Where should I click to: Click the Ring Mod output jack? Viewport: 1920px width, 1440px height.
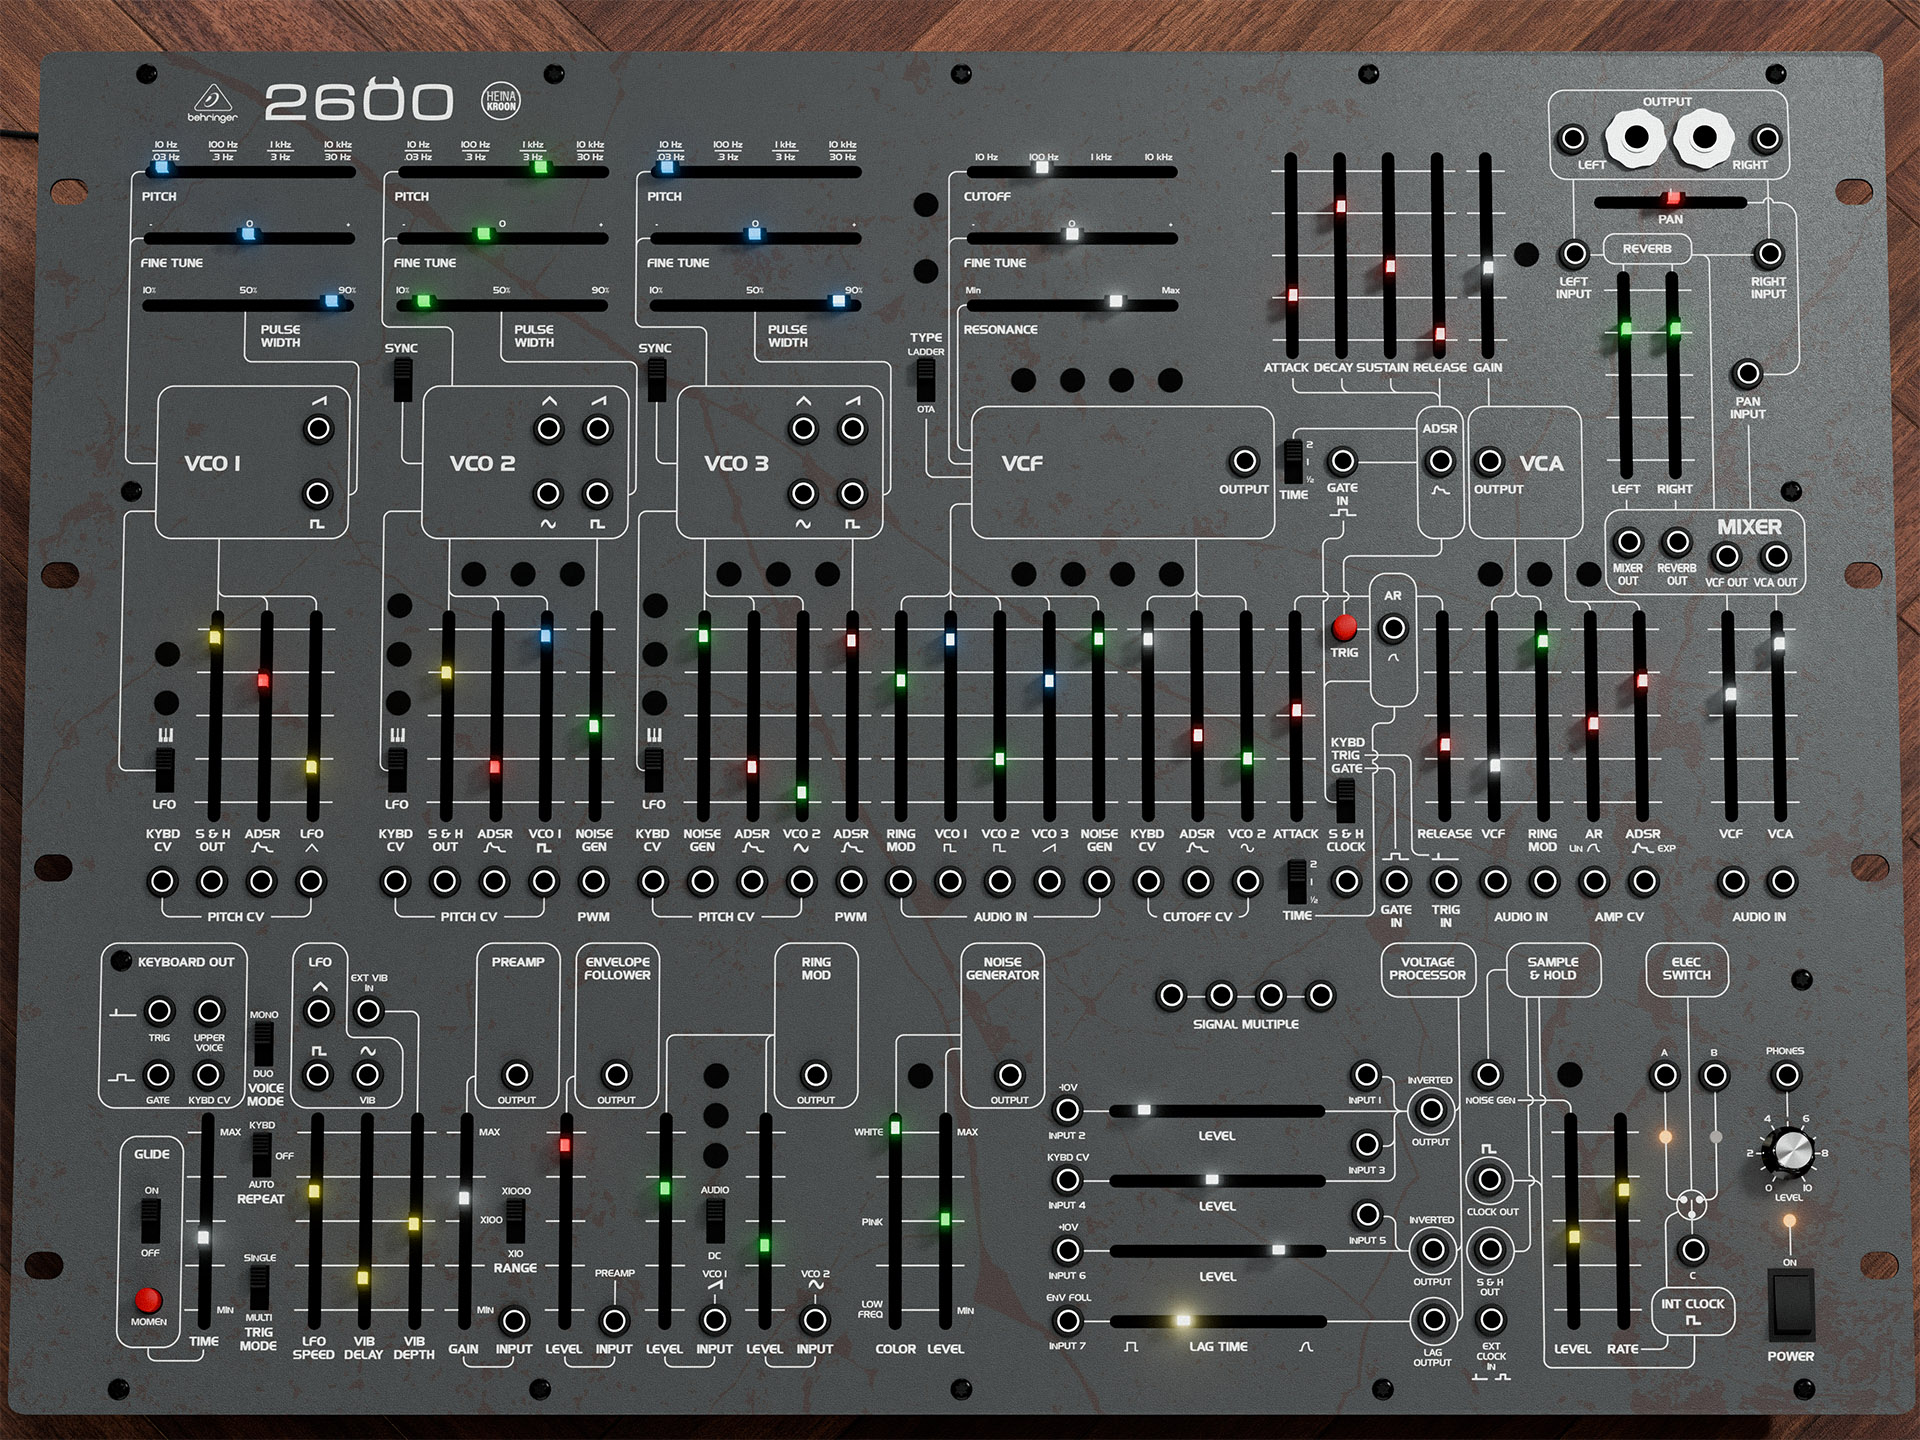[x=816, y=1075]
